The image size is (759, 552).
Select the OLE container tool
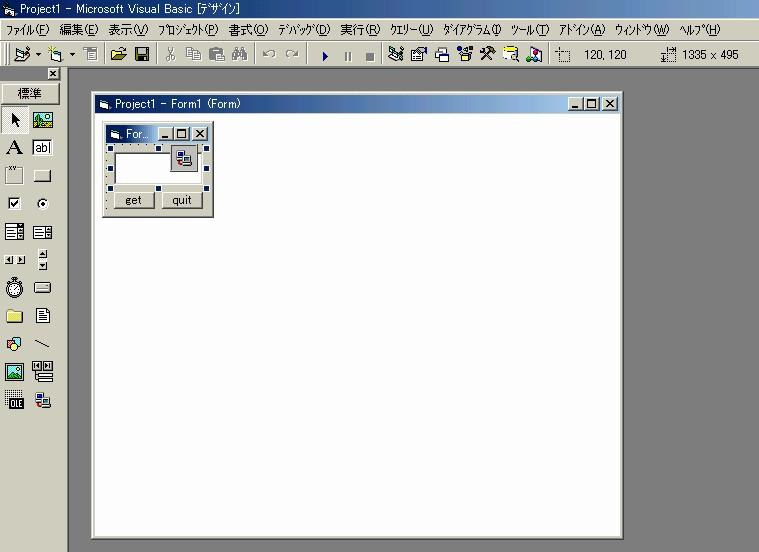click(15, 400)
